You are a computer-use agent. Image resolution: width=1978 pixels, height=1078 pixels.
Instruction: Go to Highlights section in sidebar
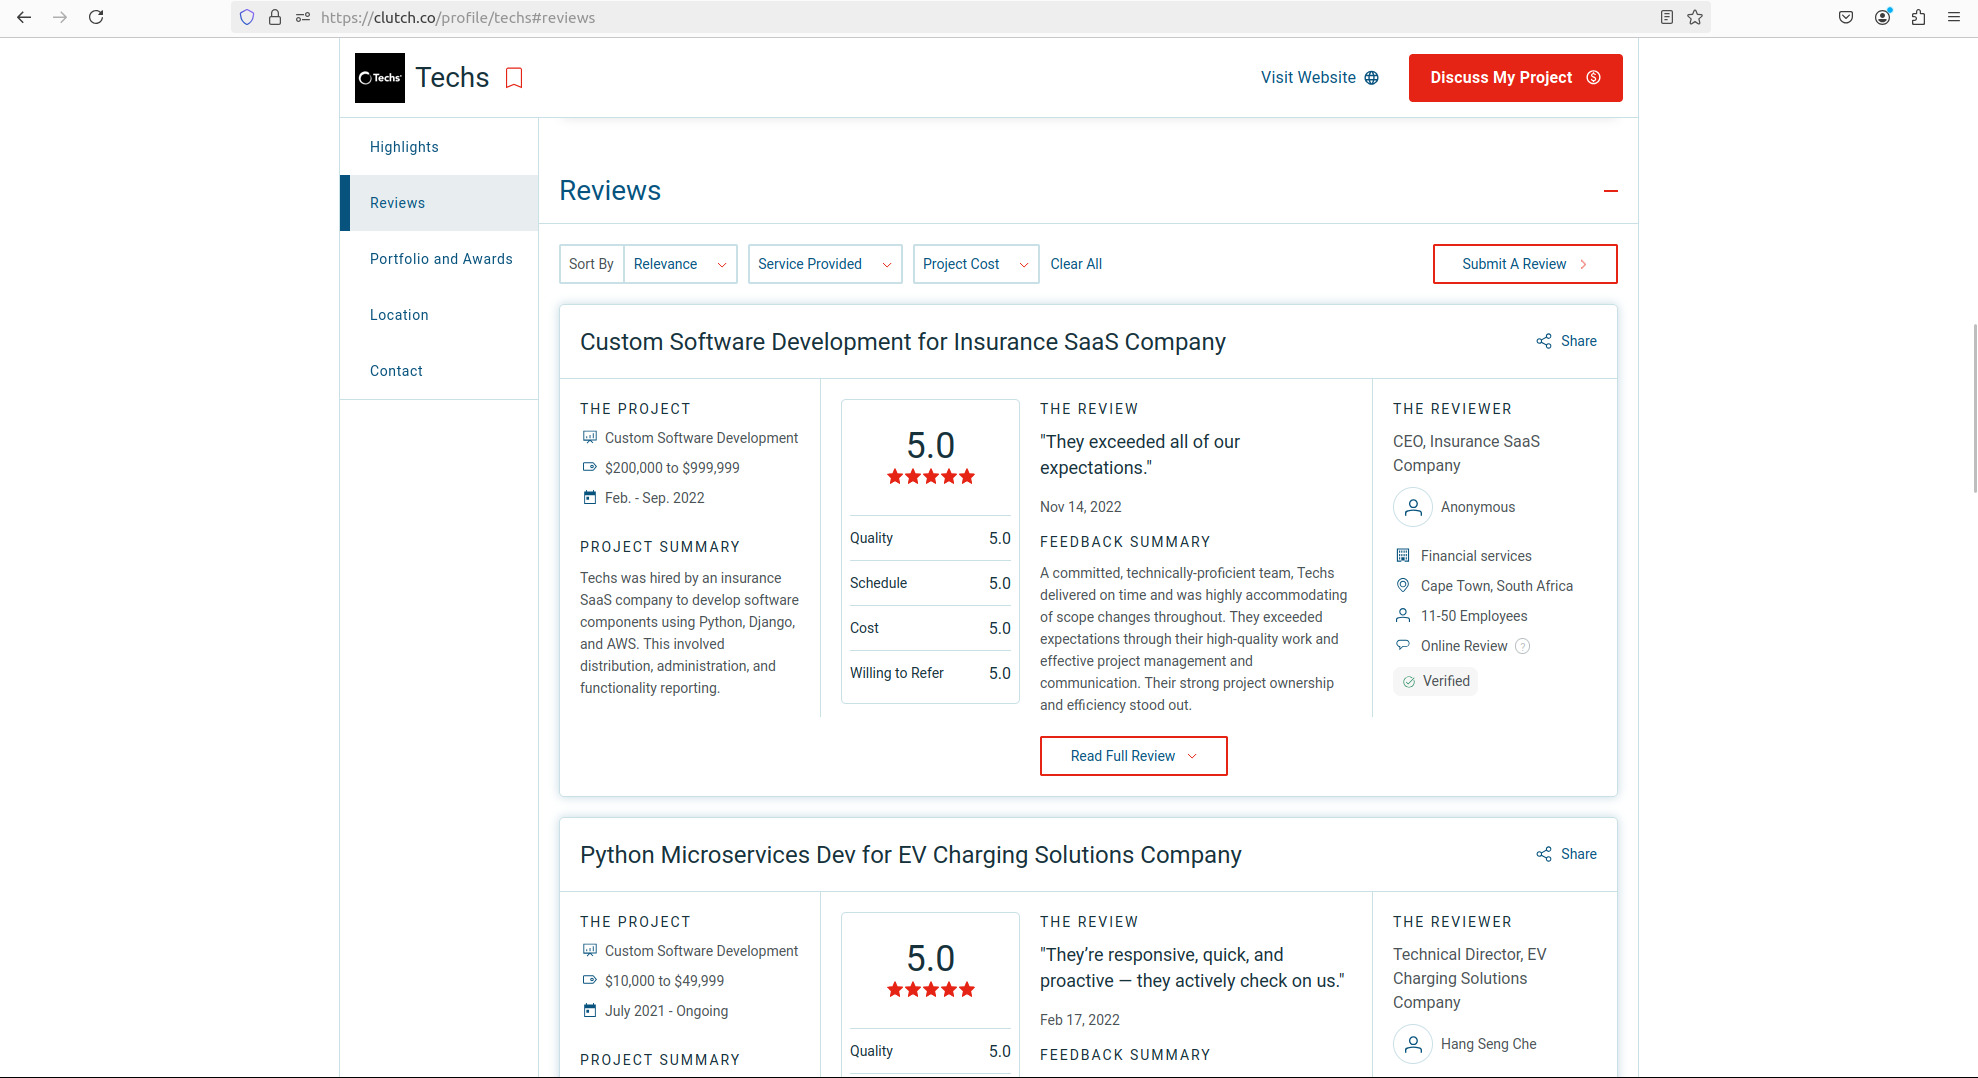tap(404, 147)
